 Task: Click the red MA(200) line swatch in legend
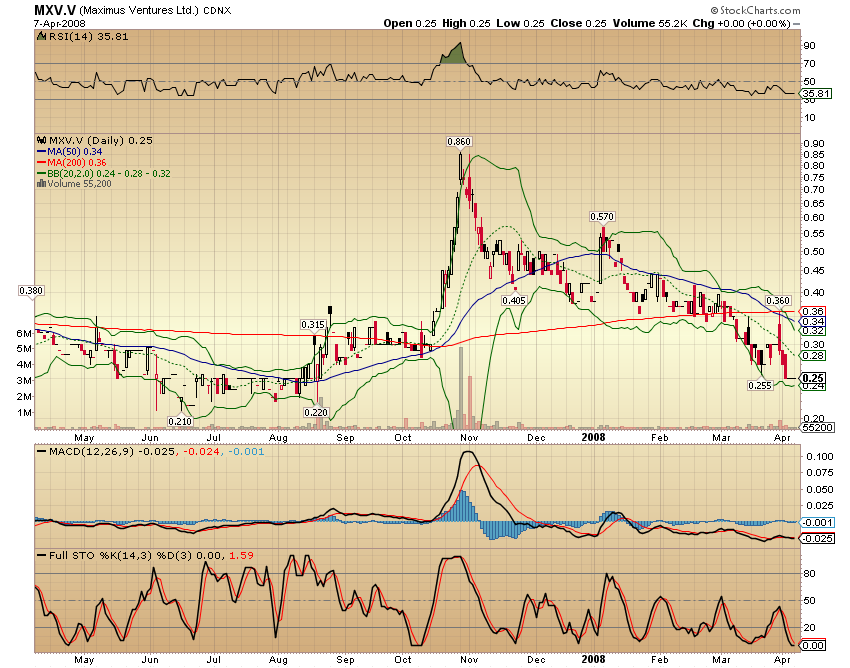click(x=42, y=163)
